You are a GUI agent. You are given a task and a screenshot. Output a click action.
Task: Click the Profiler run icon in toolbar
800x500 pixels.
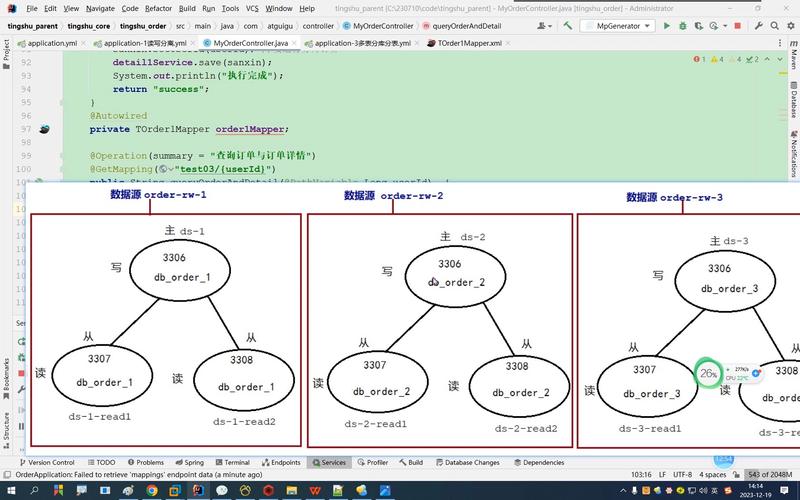click(x=714, y=26)
